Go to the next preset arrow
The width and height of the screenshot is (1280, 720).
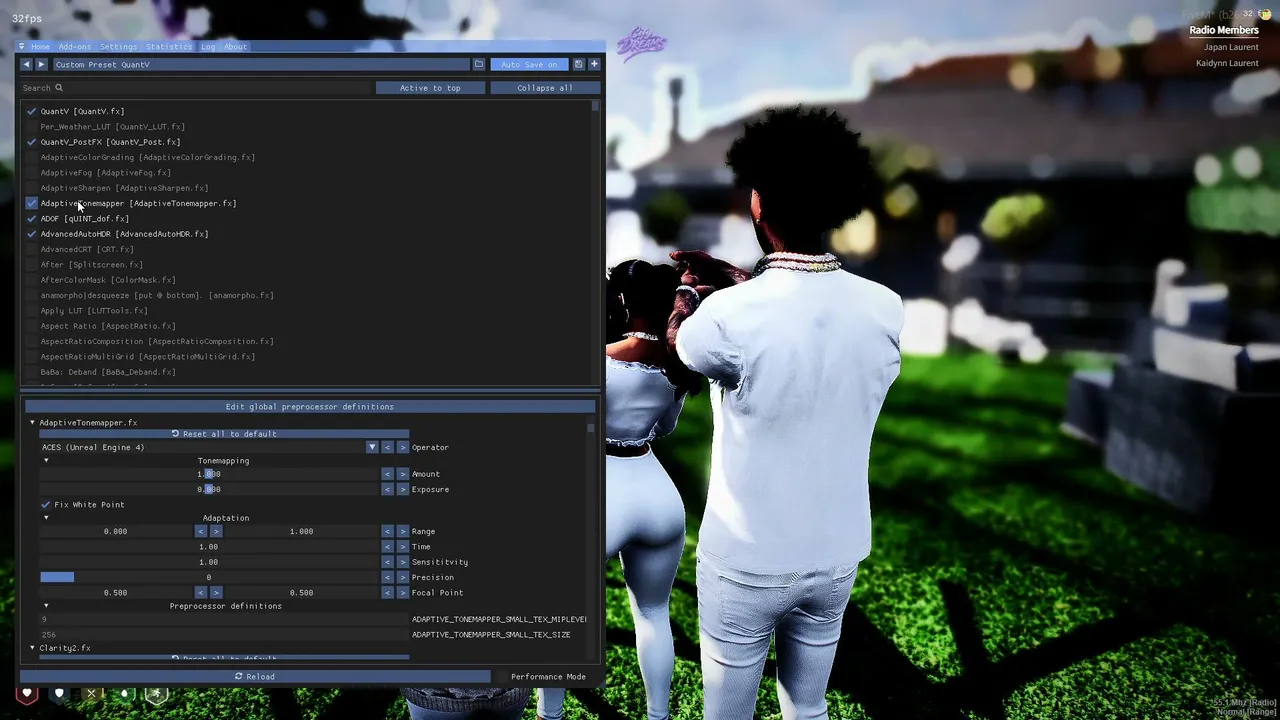pos(41,64)
